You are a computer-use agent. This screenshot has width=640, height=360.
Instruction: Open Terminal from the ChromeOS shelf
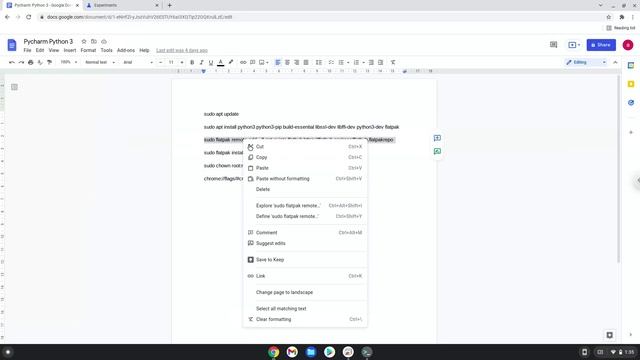pyautogui.click(x=367, y=352)
